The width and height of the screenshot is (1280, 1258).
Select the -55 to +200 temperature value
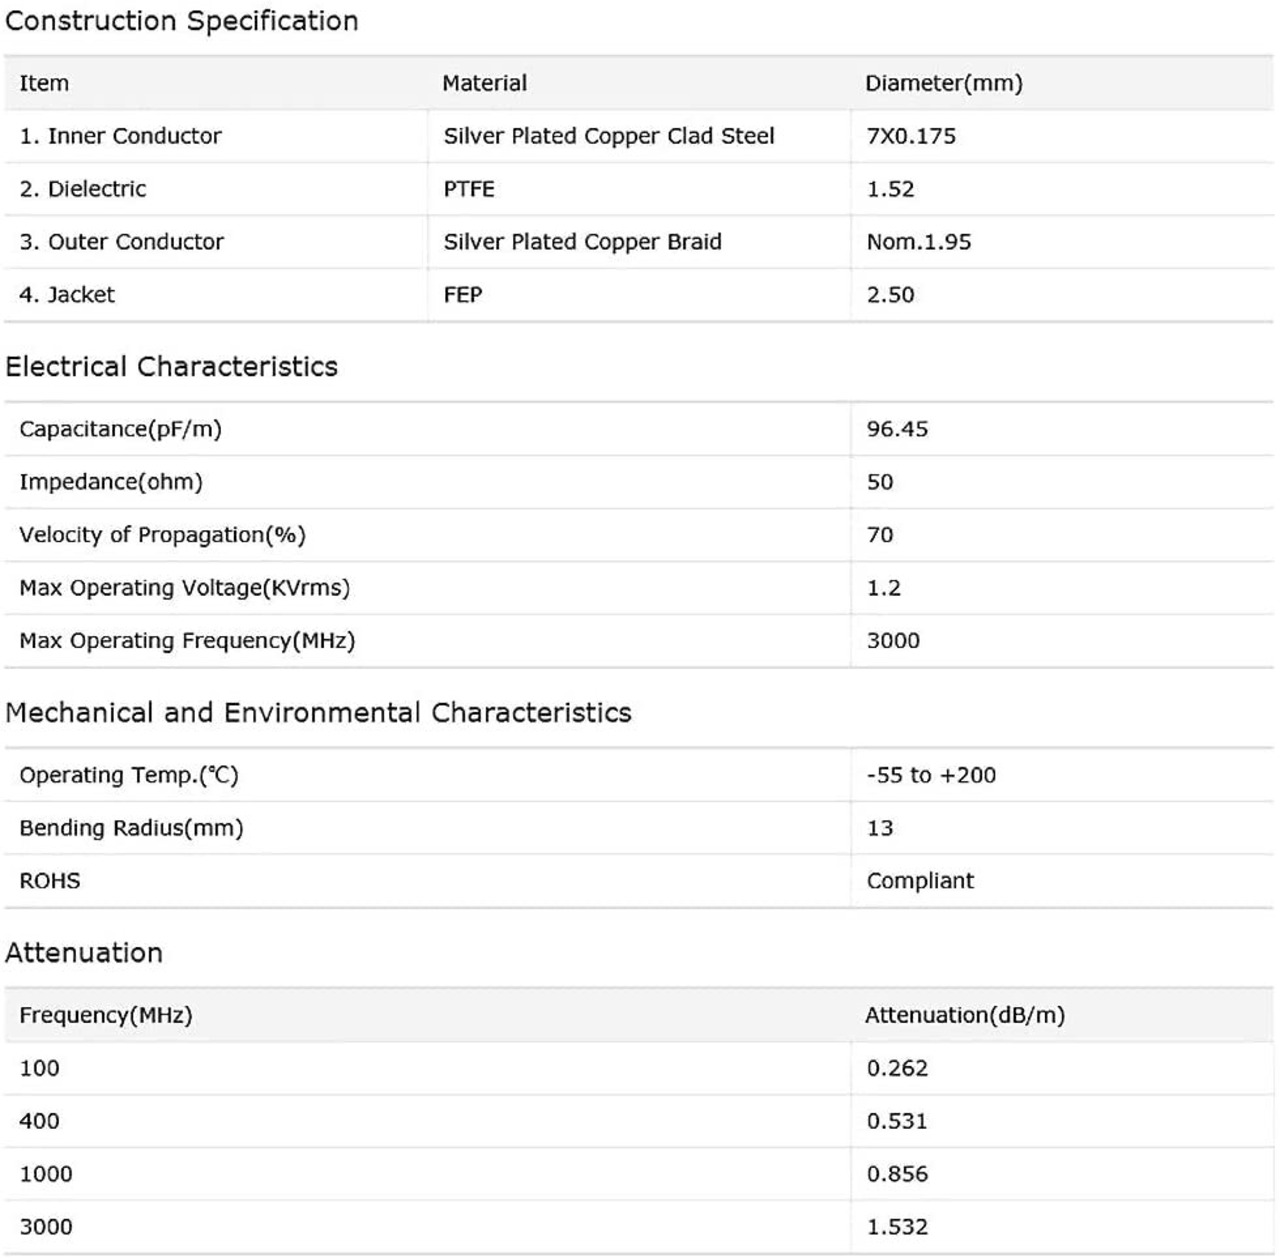pos(931,775)
